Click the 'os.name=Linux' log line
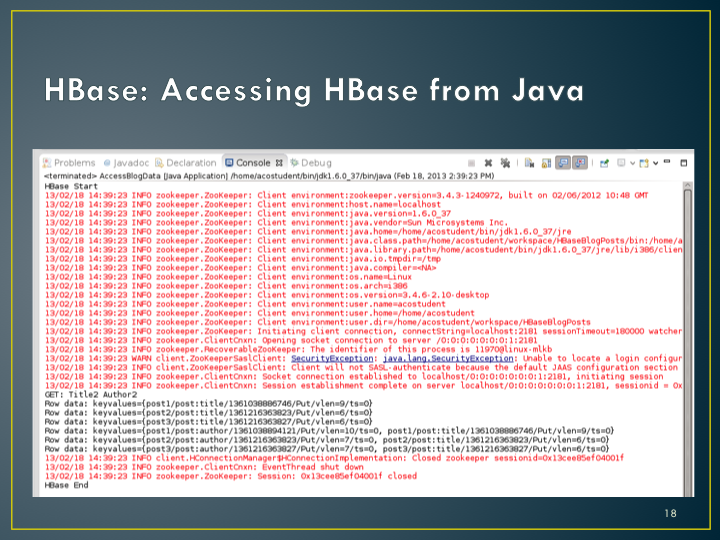This screenshot has height=540, width=720. tap(228, 277)
